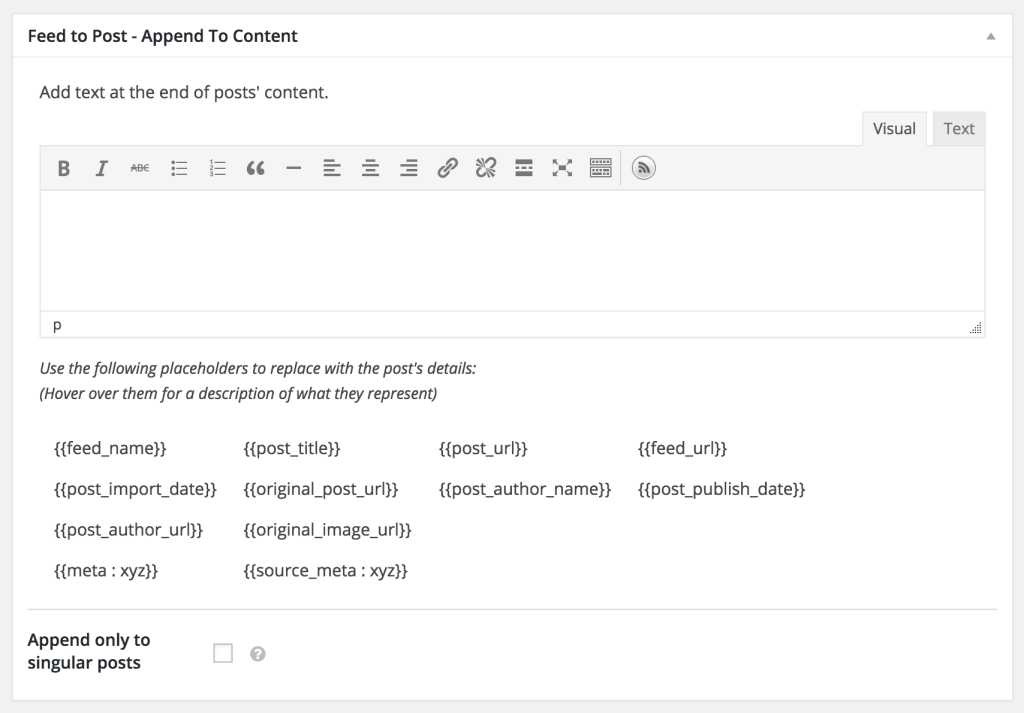This screenshot has width=1024, height=713.
Task: Collapse the Append To Content panel
Action: click(990, 36)
